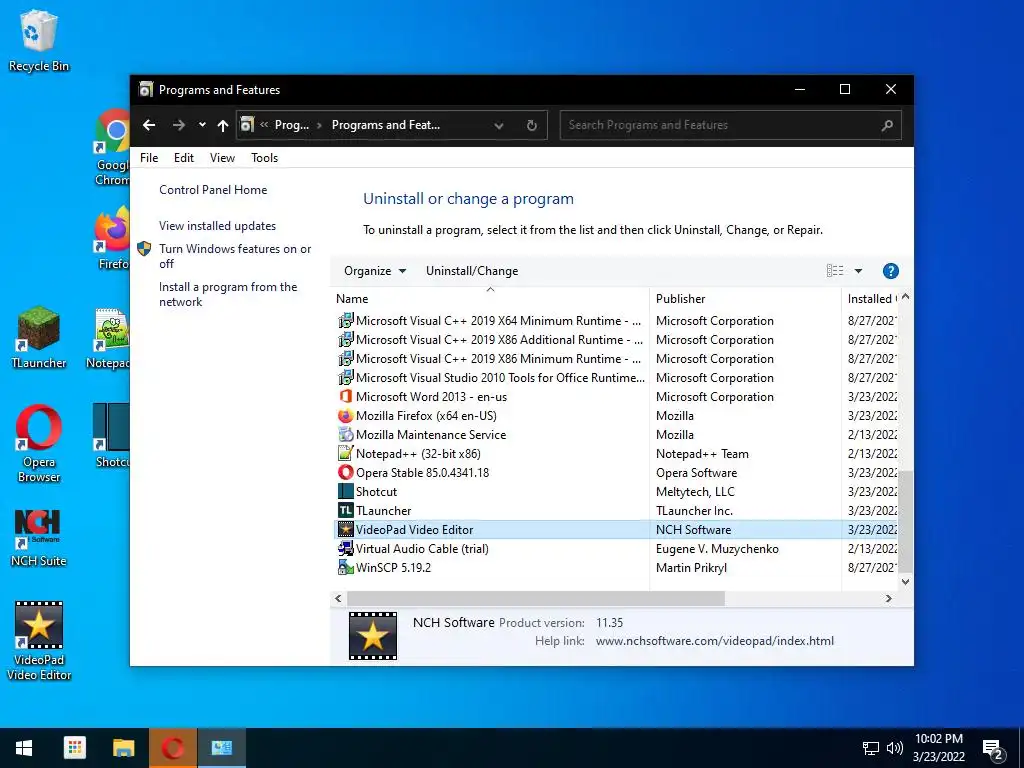Click the volume speaker tray icon

(895, 748)
